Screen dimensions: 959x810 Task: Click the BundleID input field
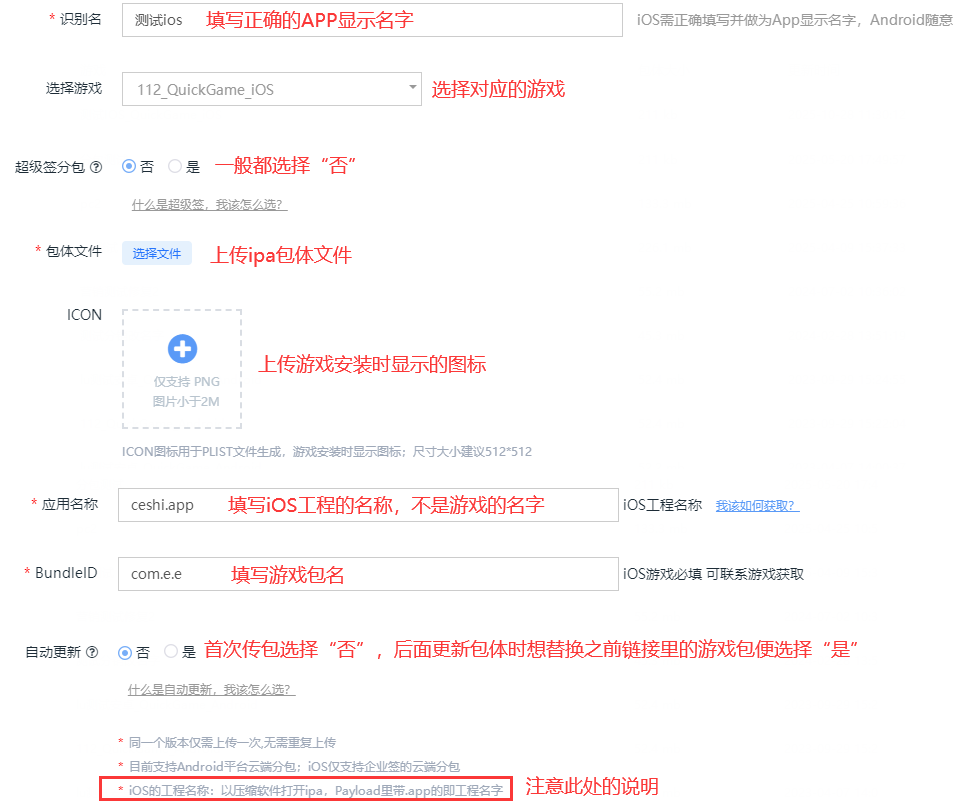(x=368, y=574)
